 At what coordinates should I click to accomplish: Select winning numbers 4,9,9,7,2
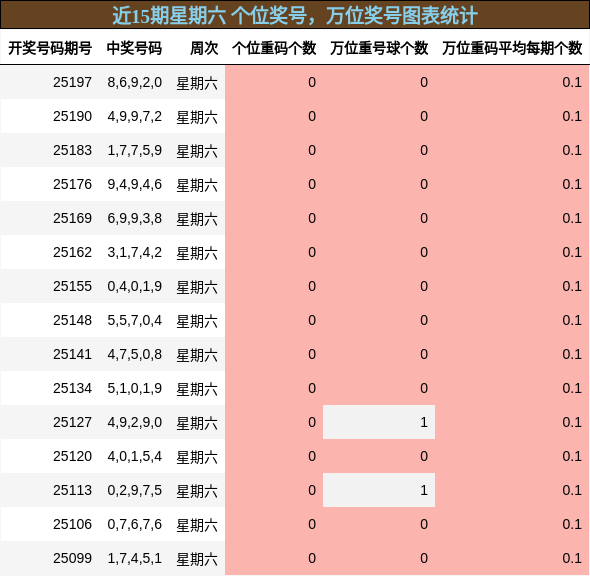pyautogui.click(x=135, y=116)
